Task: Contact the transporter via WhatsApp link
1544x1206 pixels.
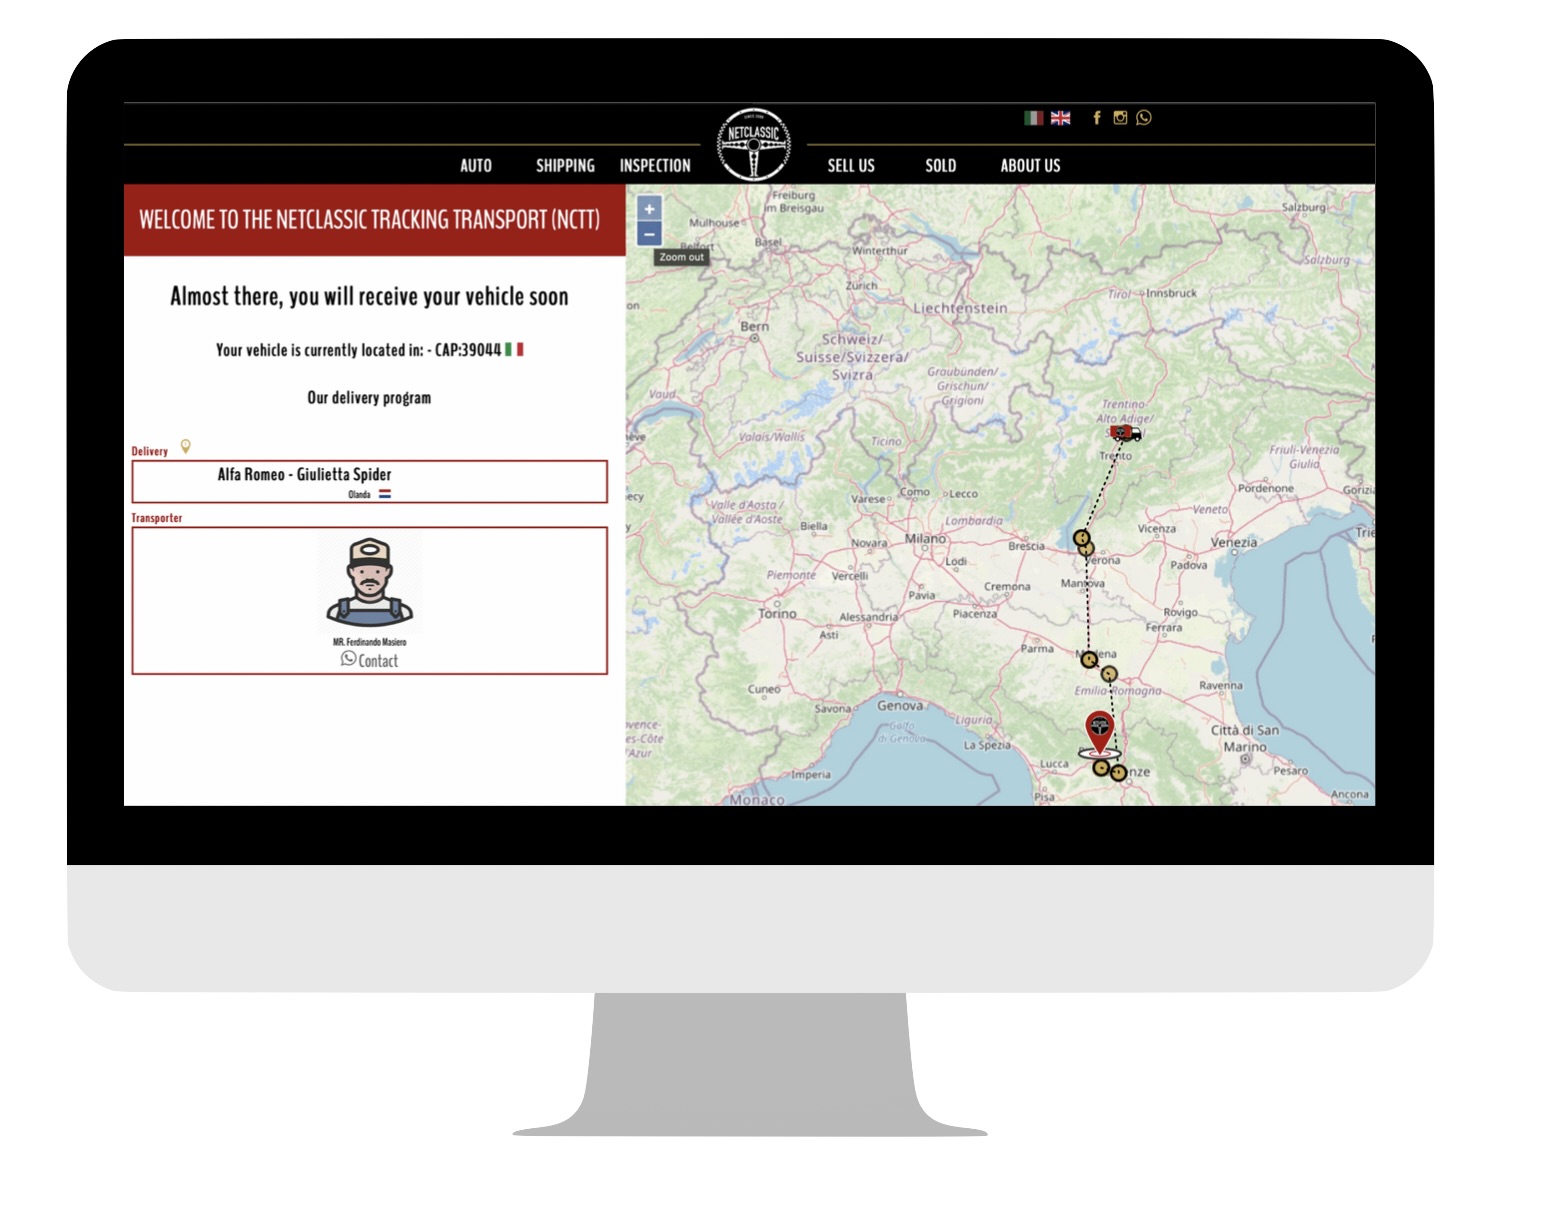Action: click(370, 660)
